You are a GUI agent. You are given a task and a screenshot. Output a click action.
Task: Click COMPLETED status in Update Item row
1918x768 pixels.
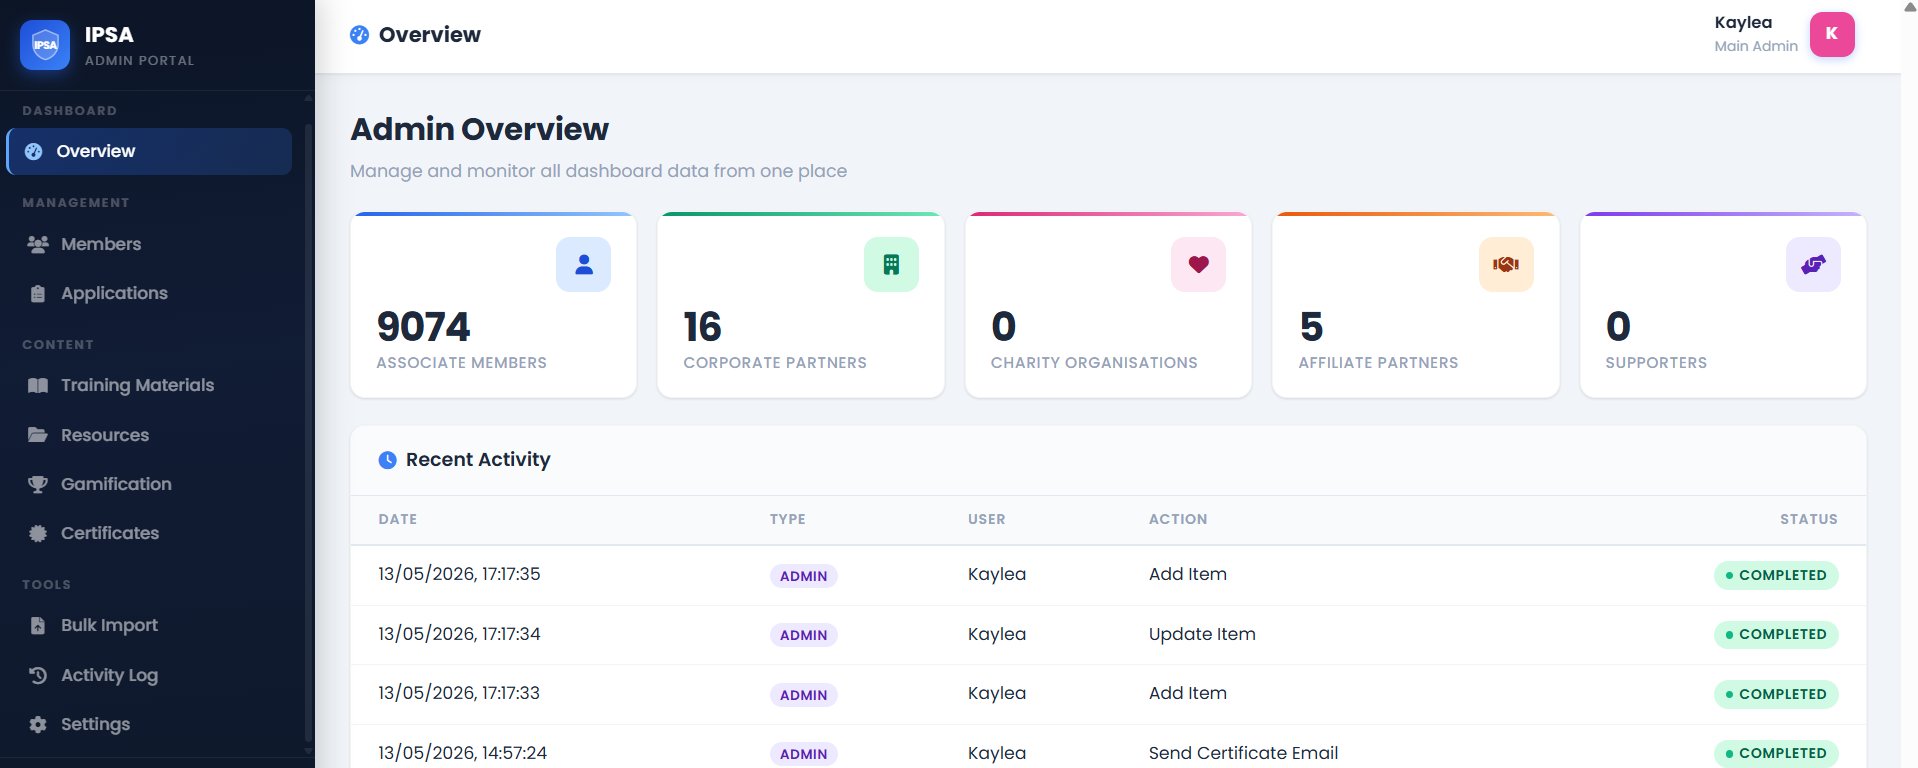coord(1776,634)
